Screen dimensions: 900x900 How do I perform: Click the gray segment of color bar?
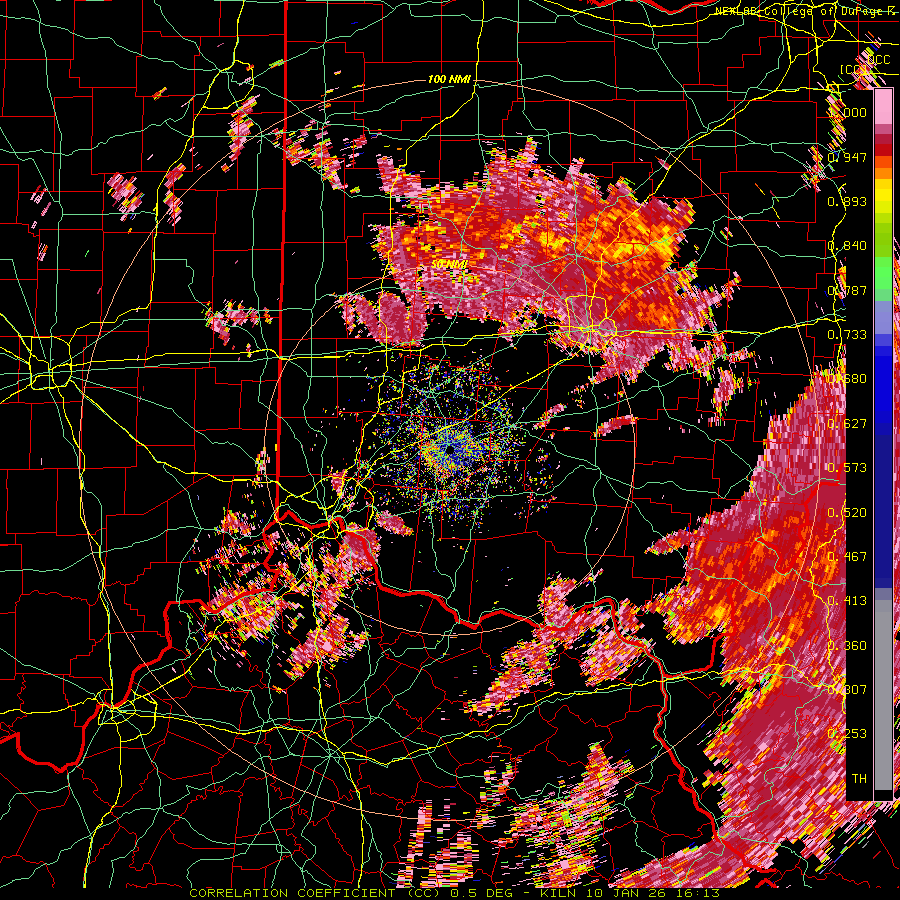coord(883,695)
